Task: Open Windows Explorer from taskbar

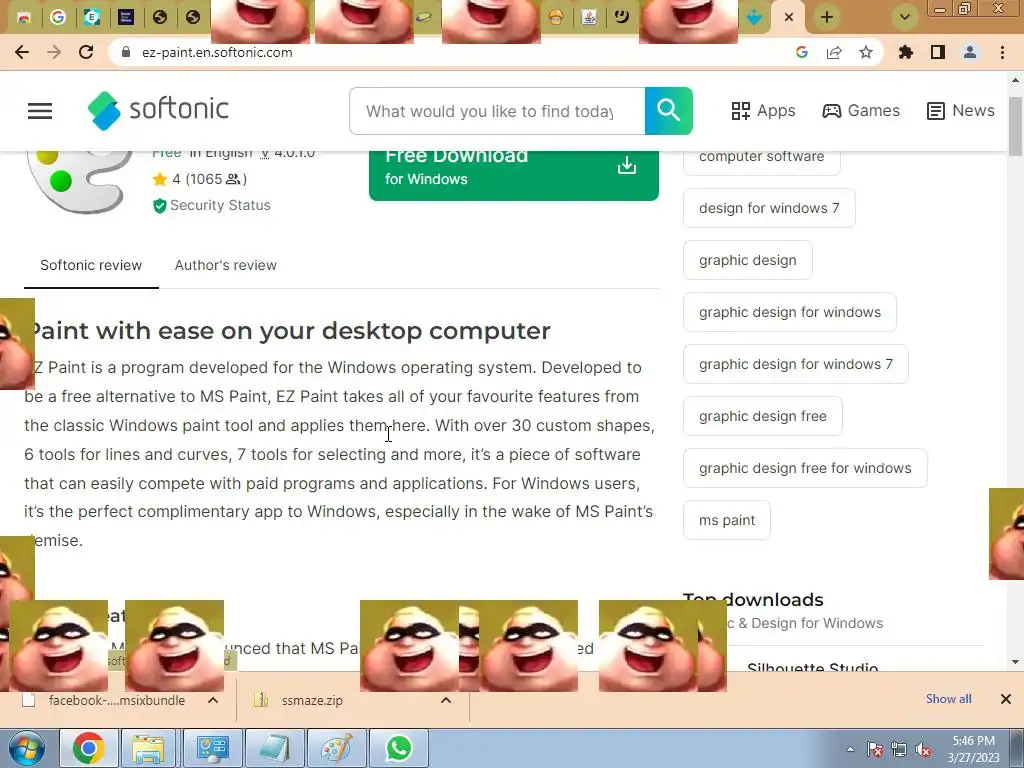Action: point(148,748)
